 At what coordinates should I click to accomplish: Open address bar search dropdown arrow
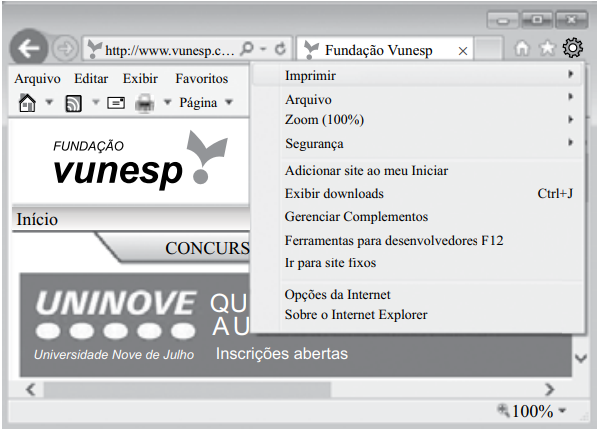(263, 49)
